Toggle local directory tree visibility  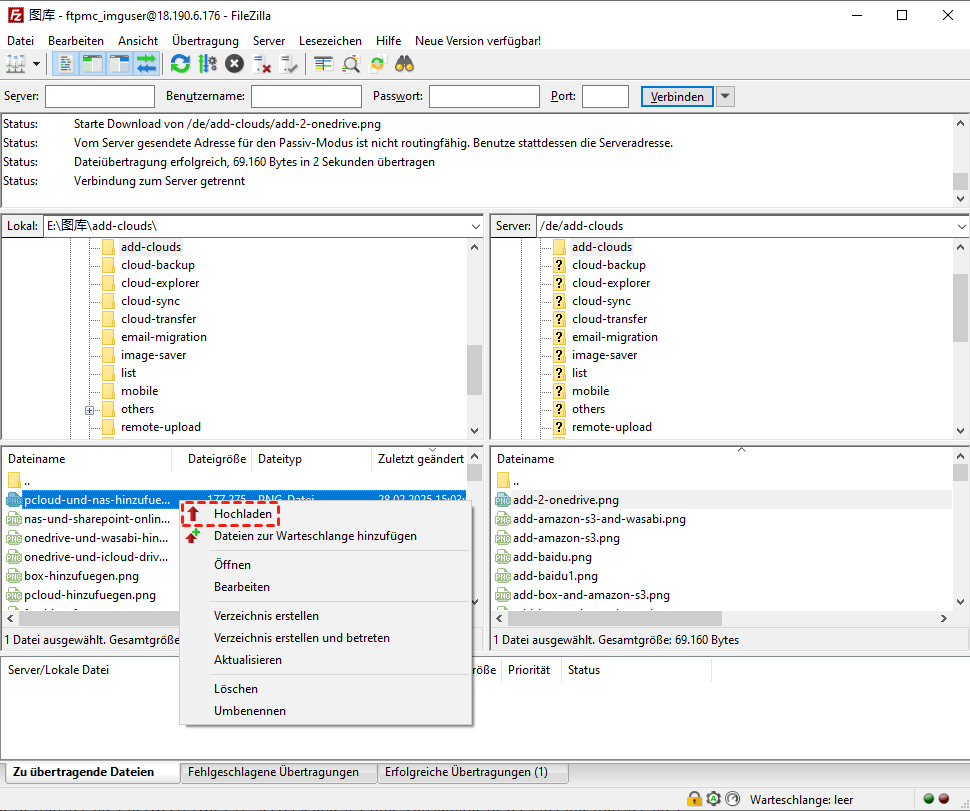(92, 64)
